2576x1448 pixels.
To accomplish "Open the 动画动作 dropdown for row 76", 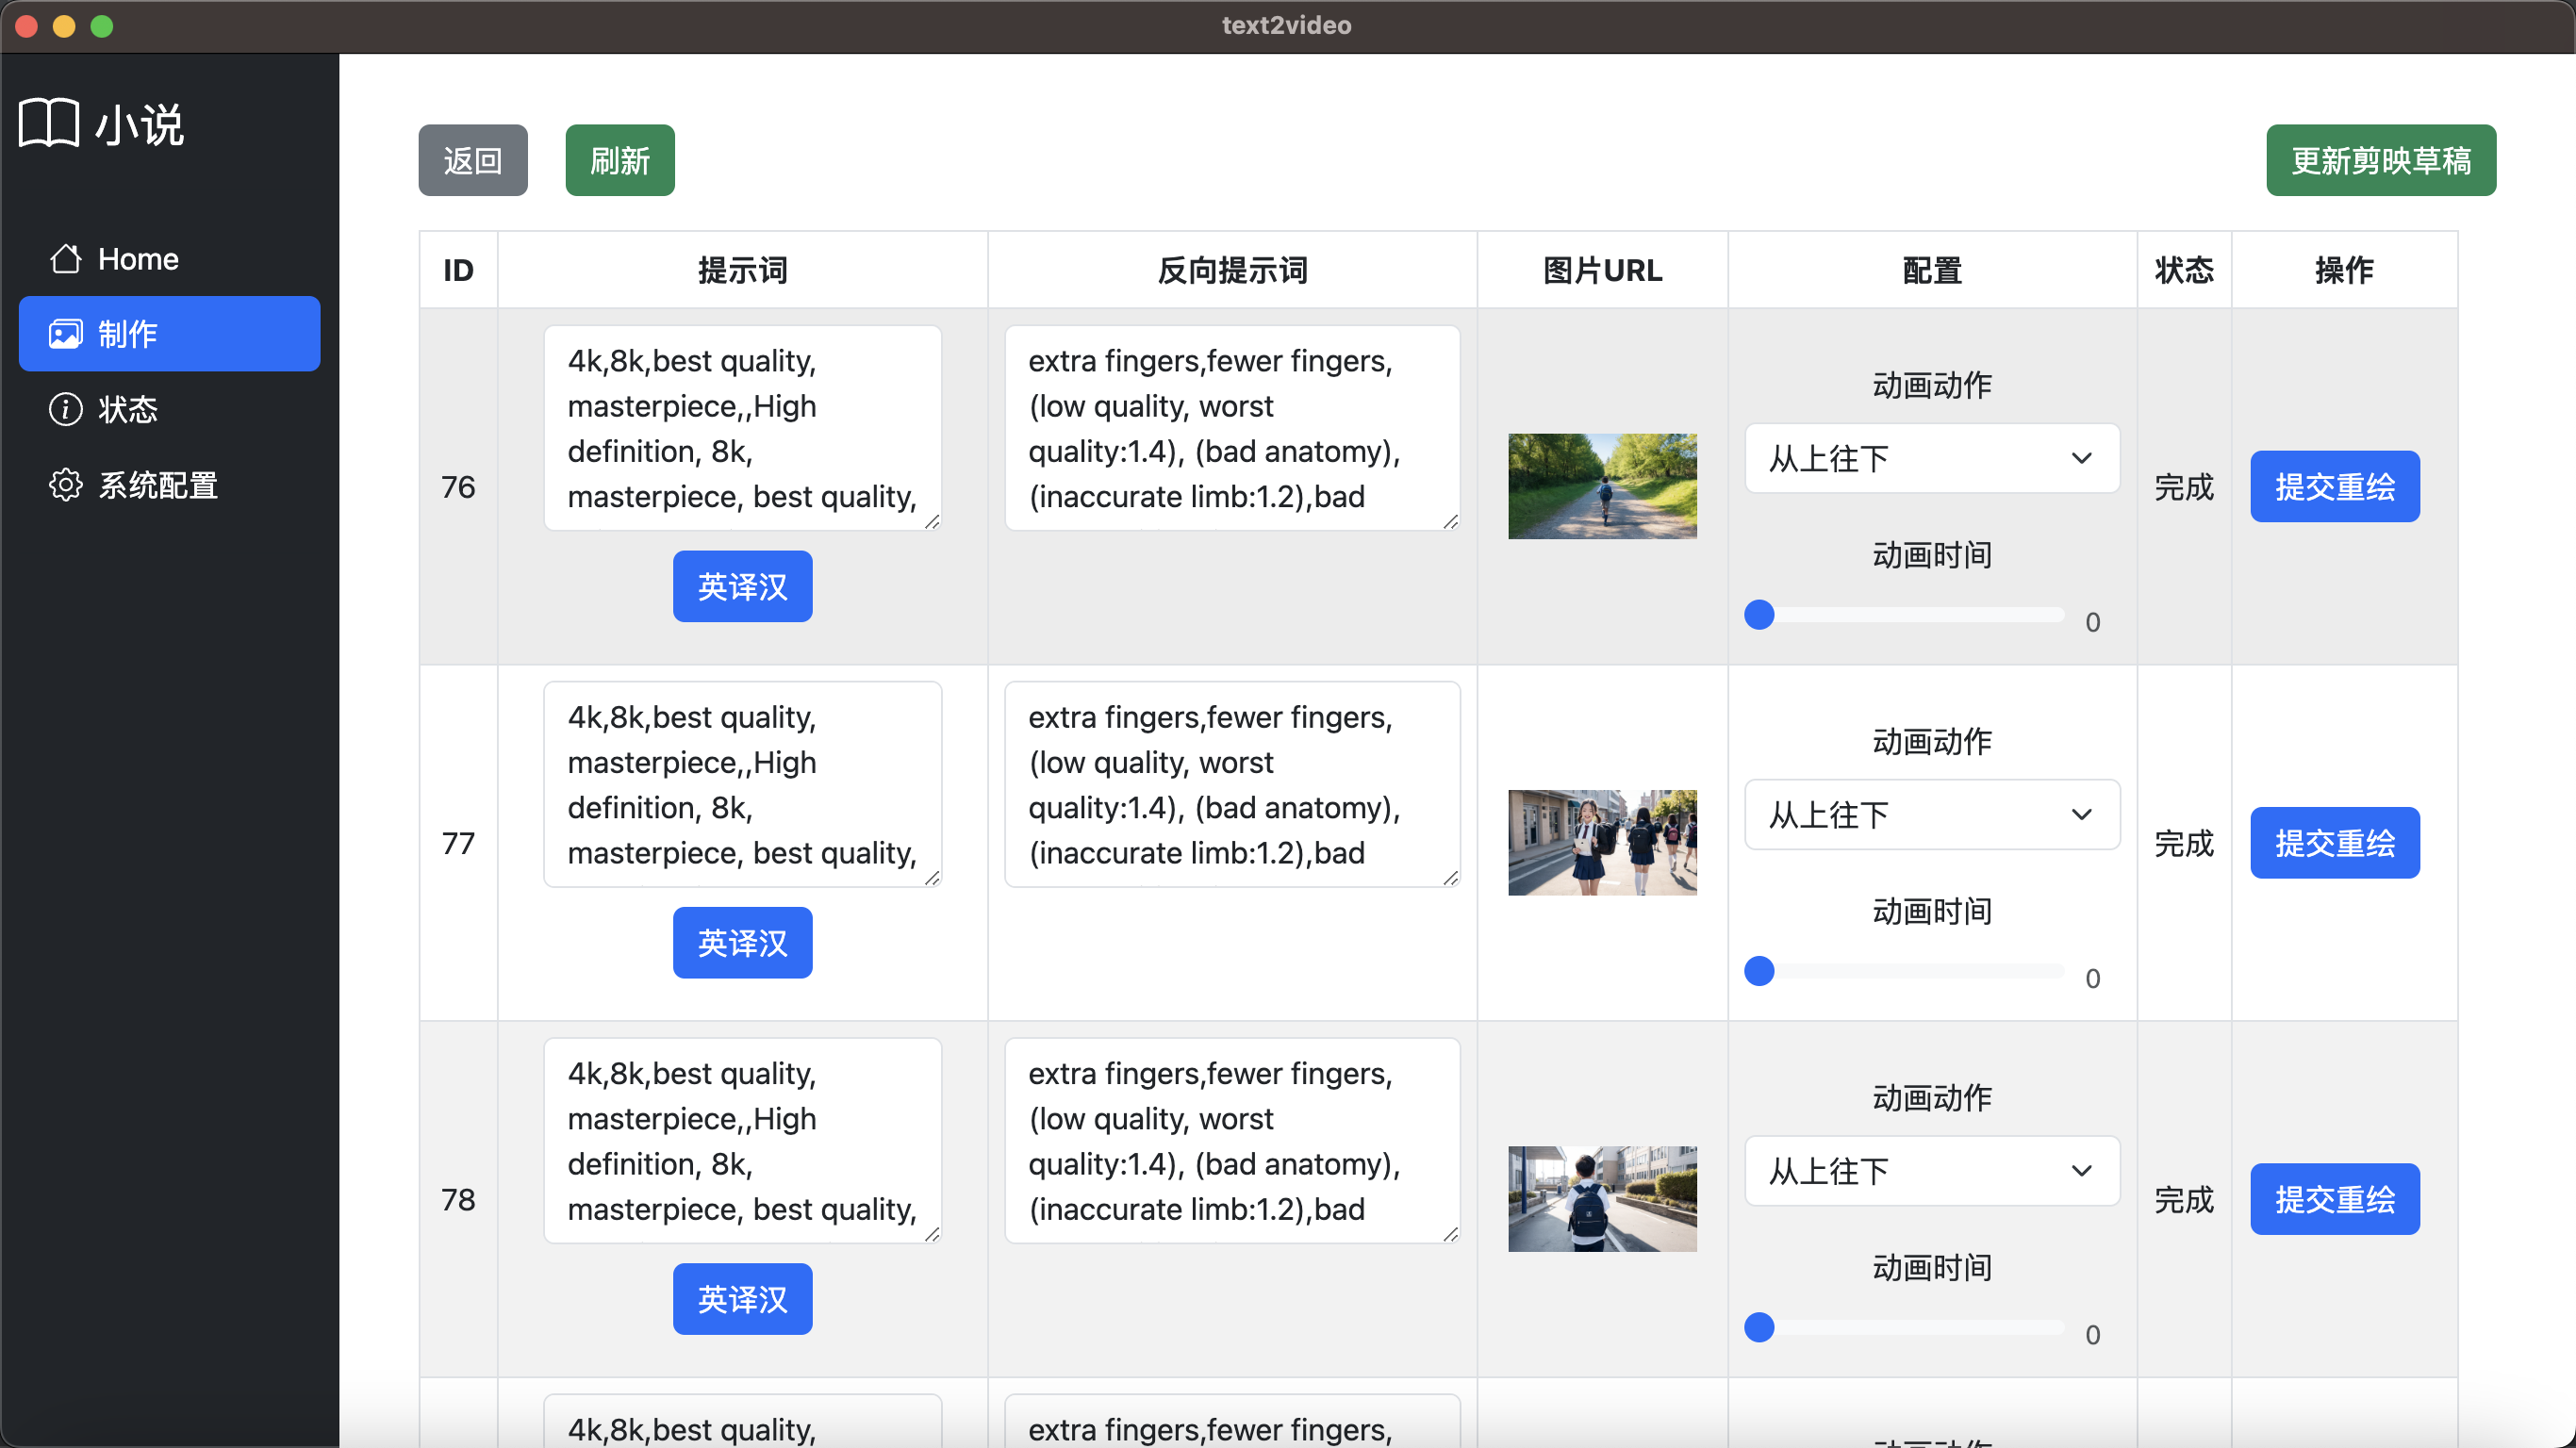I will (x=1931, y=458).
